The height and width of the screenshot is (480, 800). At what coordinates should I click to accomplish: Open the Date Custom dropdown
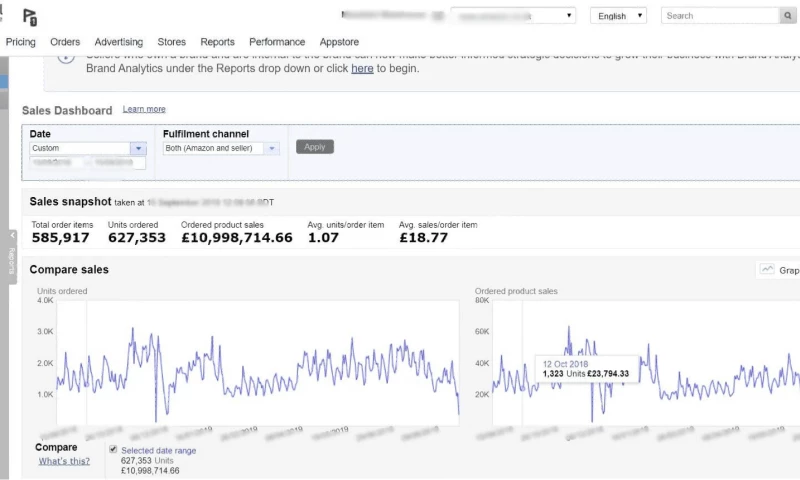click(x=88, y=148)
